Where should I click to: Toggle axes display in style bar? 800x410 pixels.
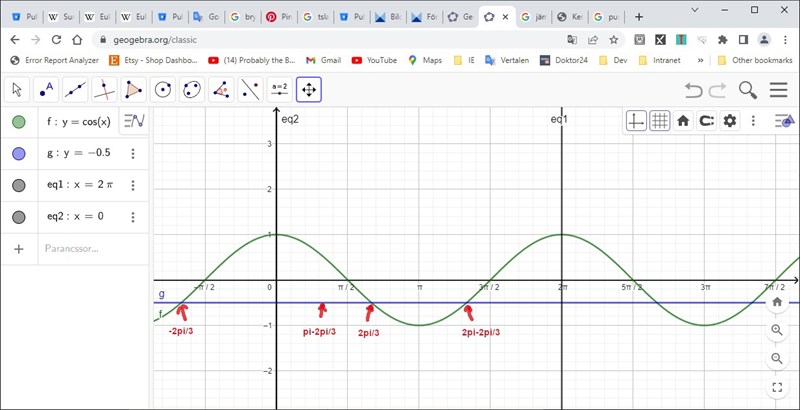[x=636, y=121]
